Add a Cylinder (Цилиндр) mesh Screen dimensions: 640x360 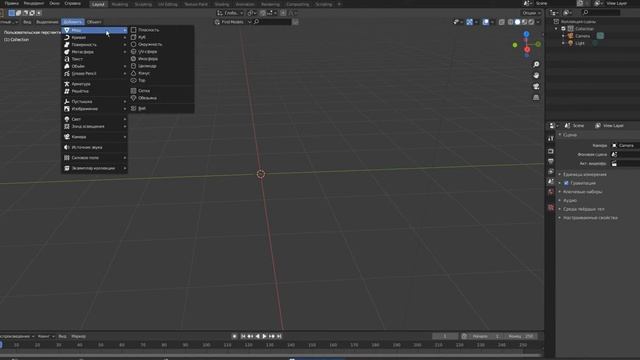[x=162, y=66]
